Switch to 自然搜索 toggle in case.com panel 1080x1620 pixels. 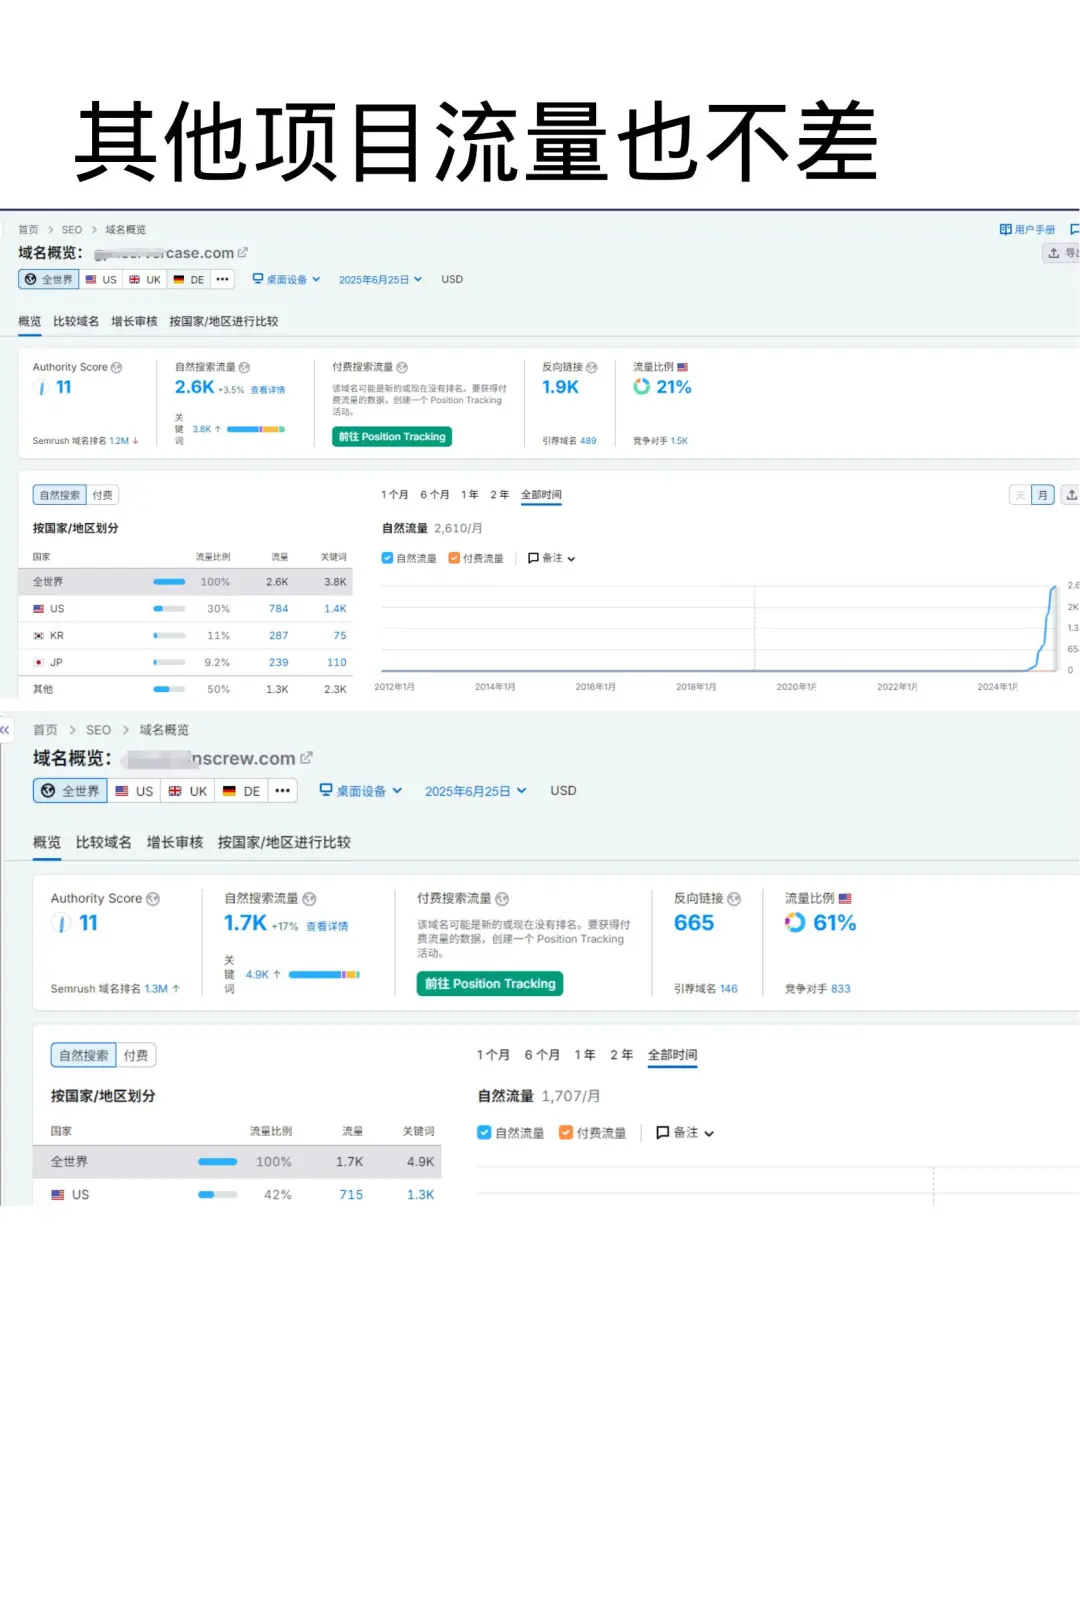point(60,495)
